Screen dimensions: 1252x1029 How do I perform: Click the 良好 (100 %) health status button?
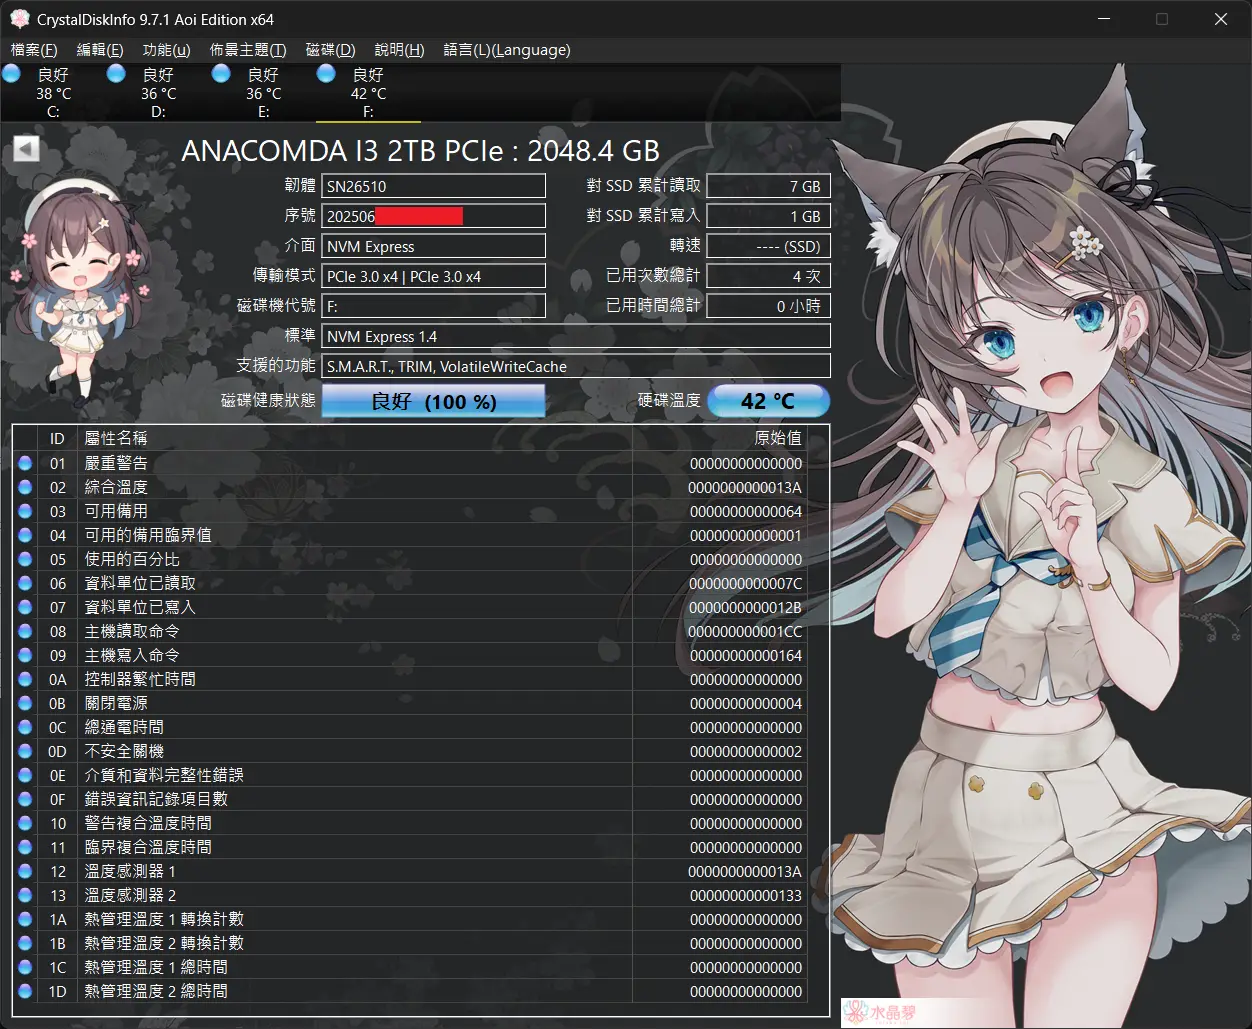click(433, 401)
